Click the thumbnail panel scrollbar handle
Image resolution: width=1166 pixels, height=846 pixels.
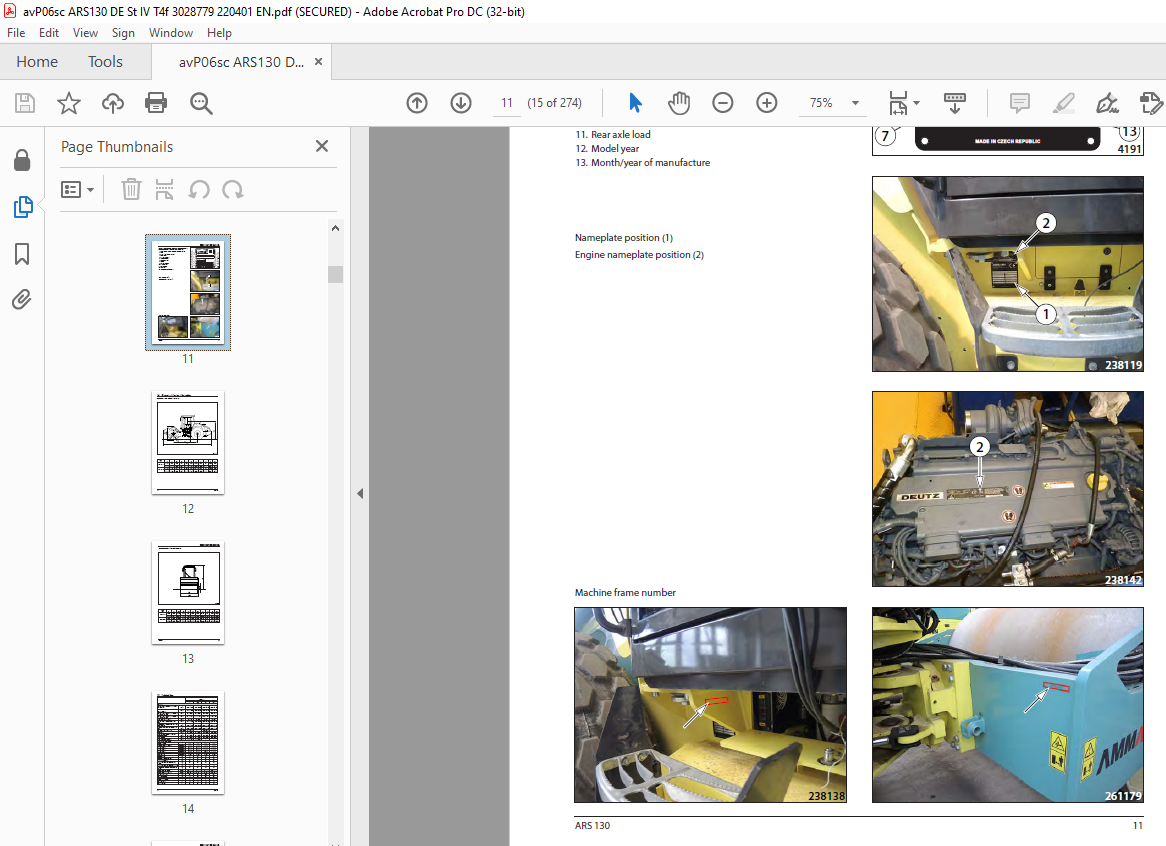[335, 274]
